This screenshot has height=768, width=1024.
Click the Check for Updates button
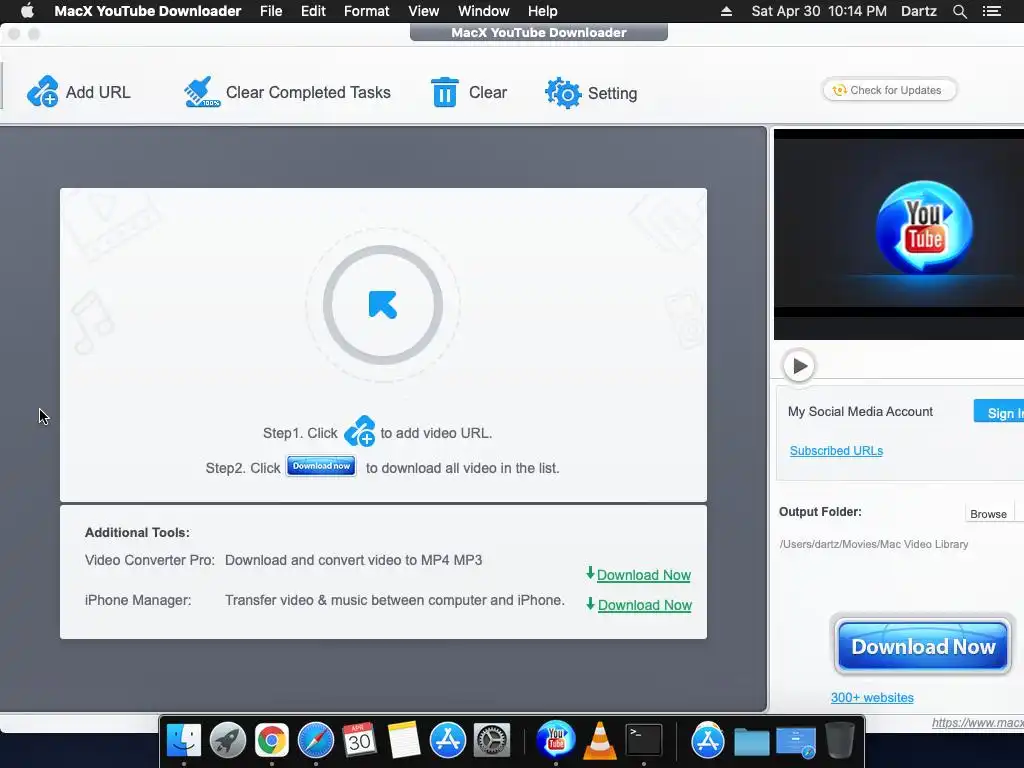pyautogui.click(x=889, y=90)
